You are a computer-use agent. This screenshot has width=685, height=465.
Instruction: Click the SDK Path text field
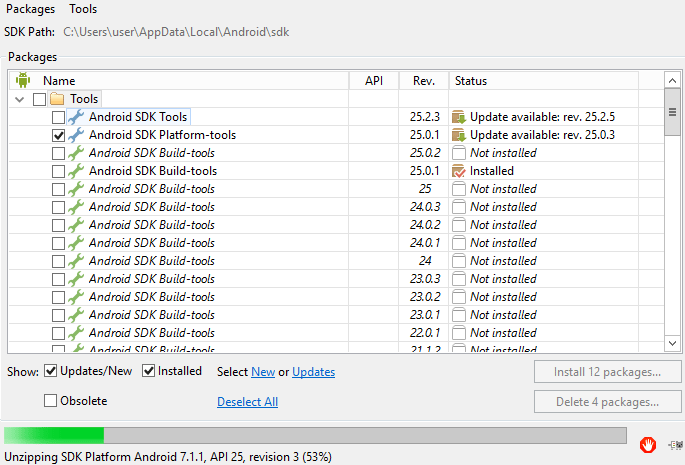coord(176,32)
